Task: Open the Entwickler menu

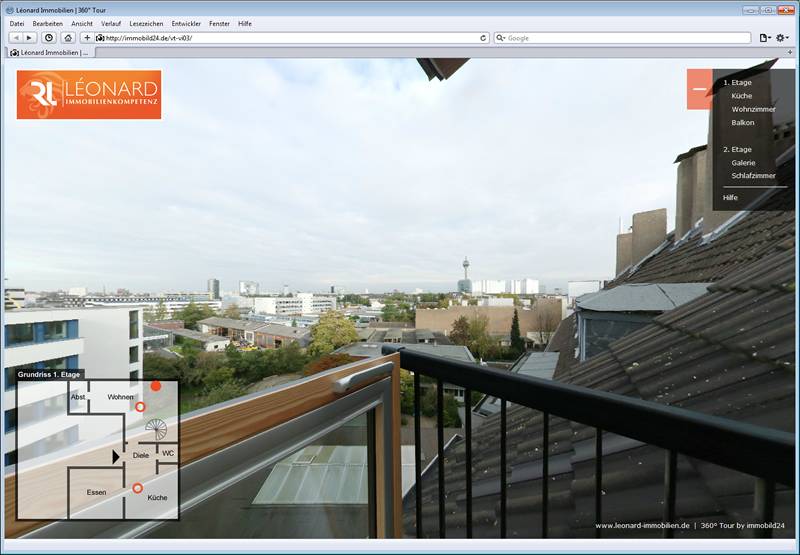Action: pos(186,23)
